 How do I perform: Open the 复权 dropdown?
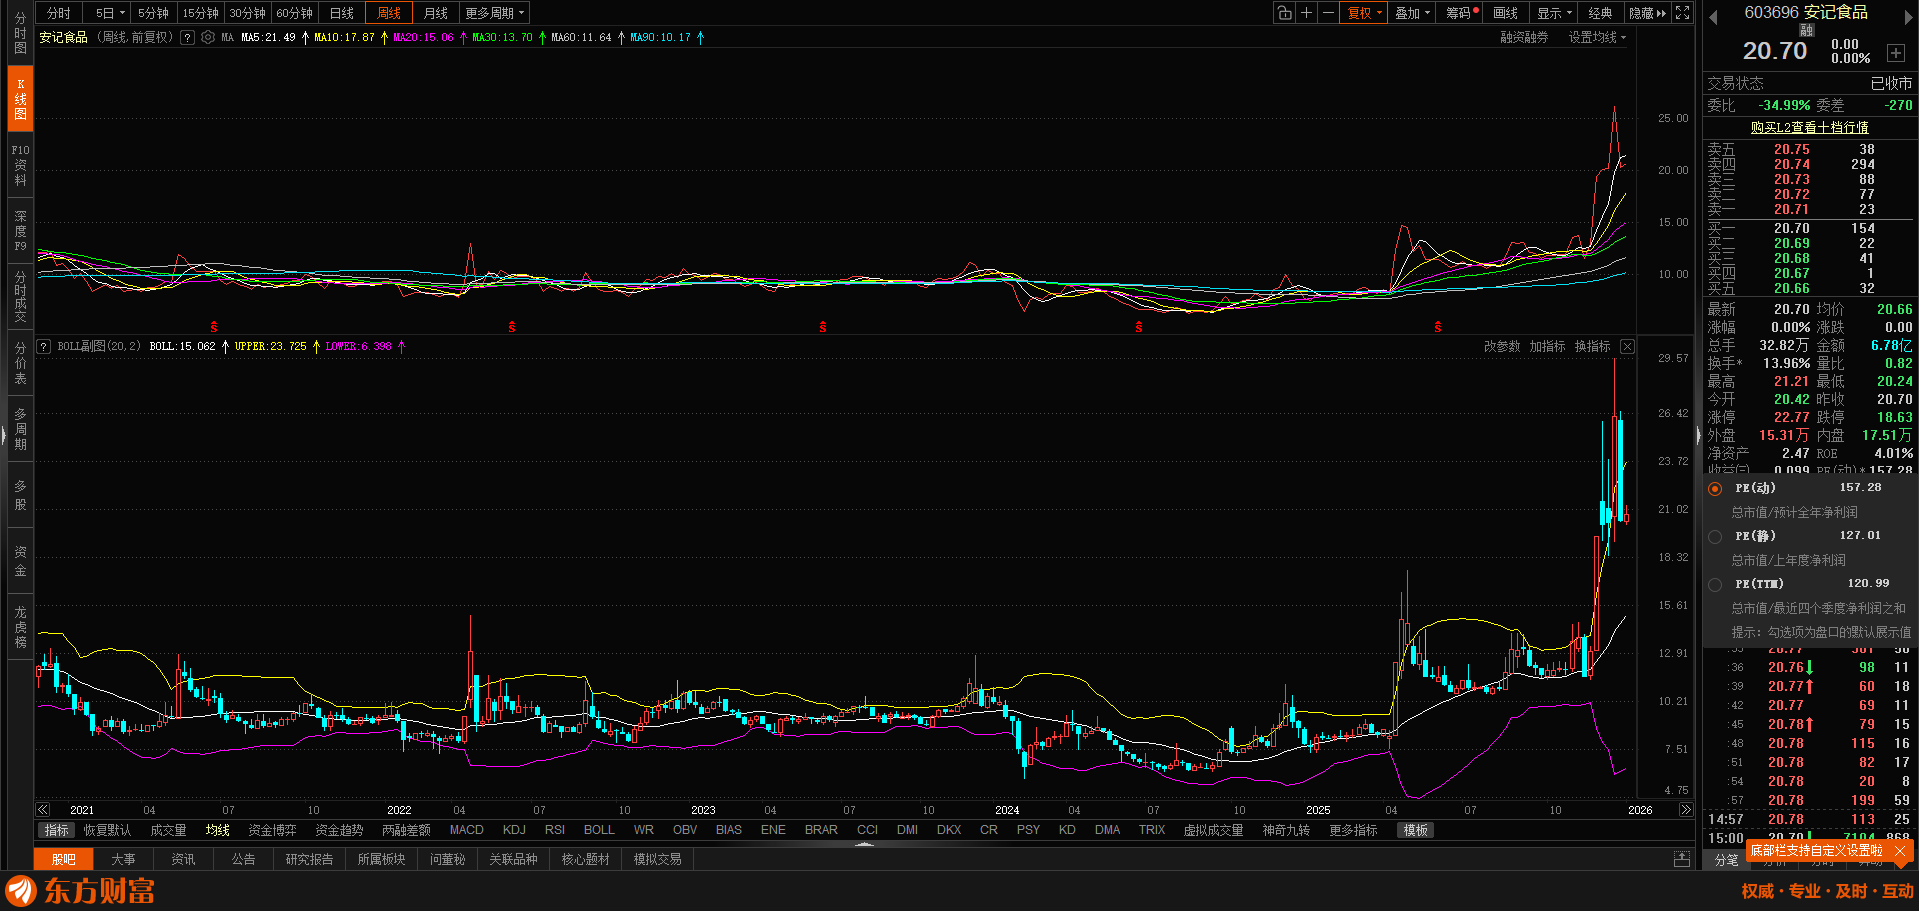click(1365, 13)
